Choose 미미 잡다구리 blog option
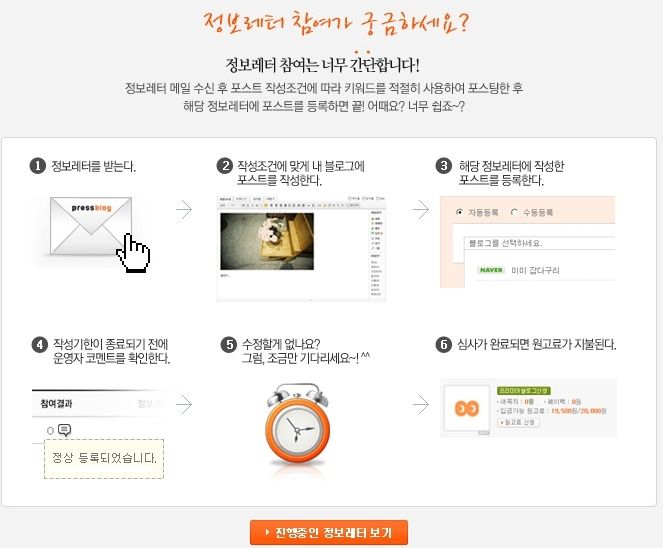The width and height of the screenshot is (663, 548). (x=535, y=270)
